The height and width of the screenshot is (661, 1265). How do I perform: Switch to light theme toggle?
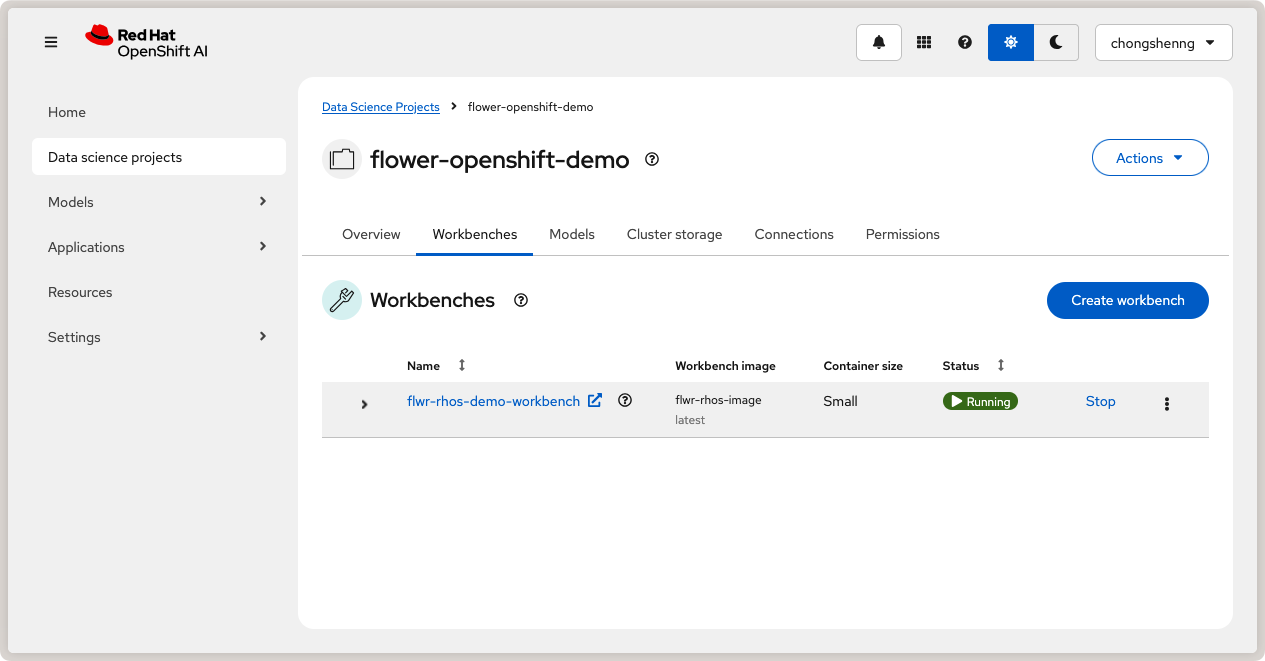click(x=1011, y=43)
